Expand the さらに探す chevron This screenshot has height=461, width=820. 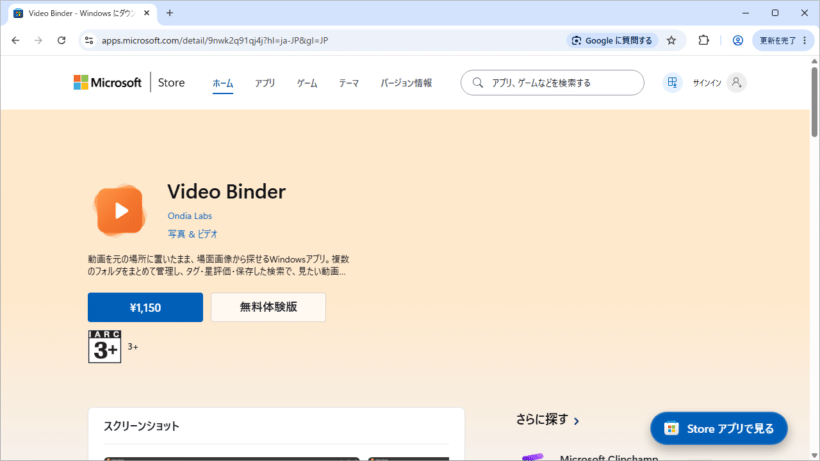(576, 421)
